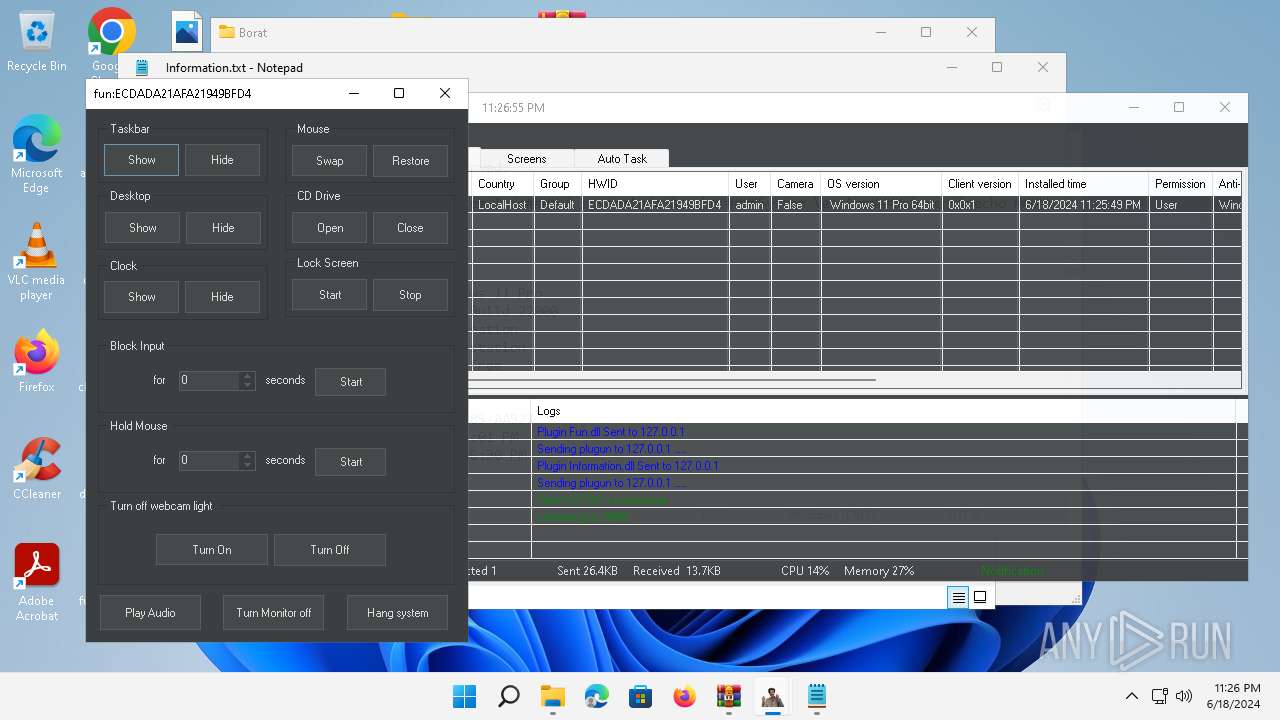This screenshot has width=1280, height=720.
Task: Switch to Screens tab
Action: (x=526, y=159)
